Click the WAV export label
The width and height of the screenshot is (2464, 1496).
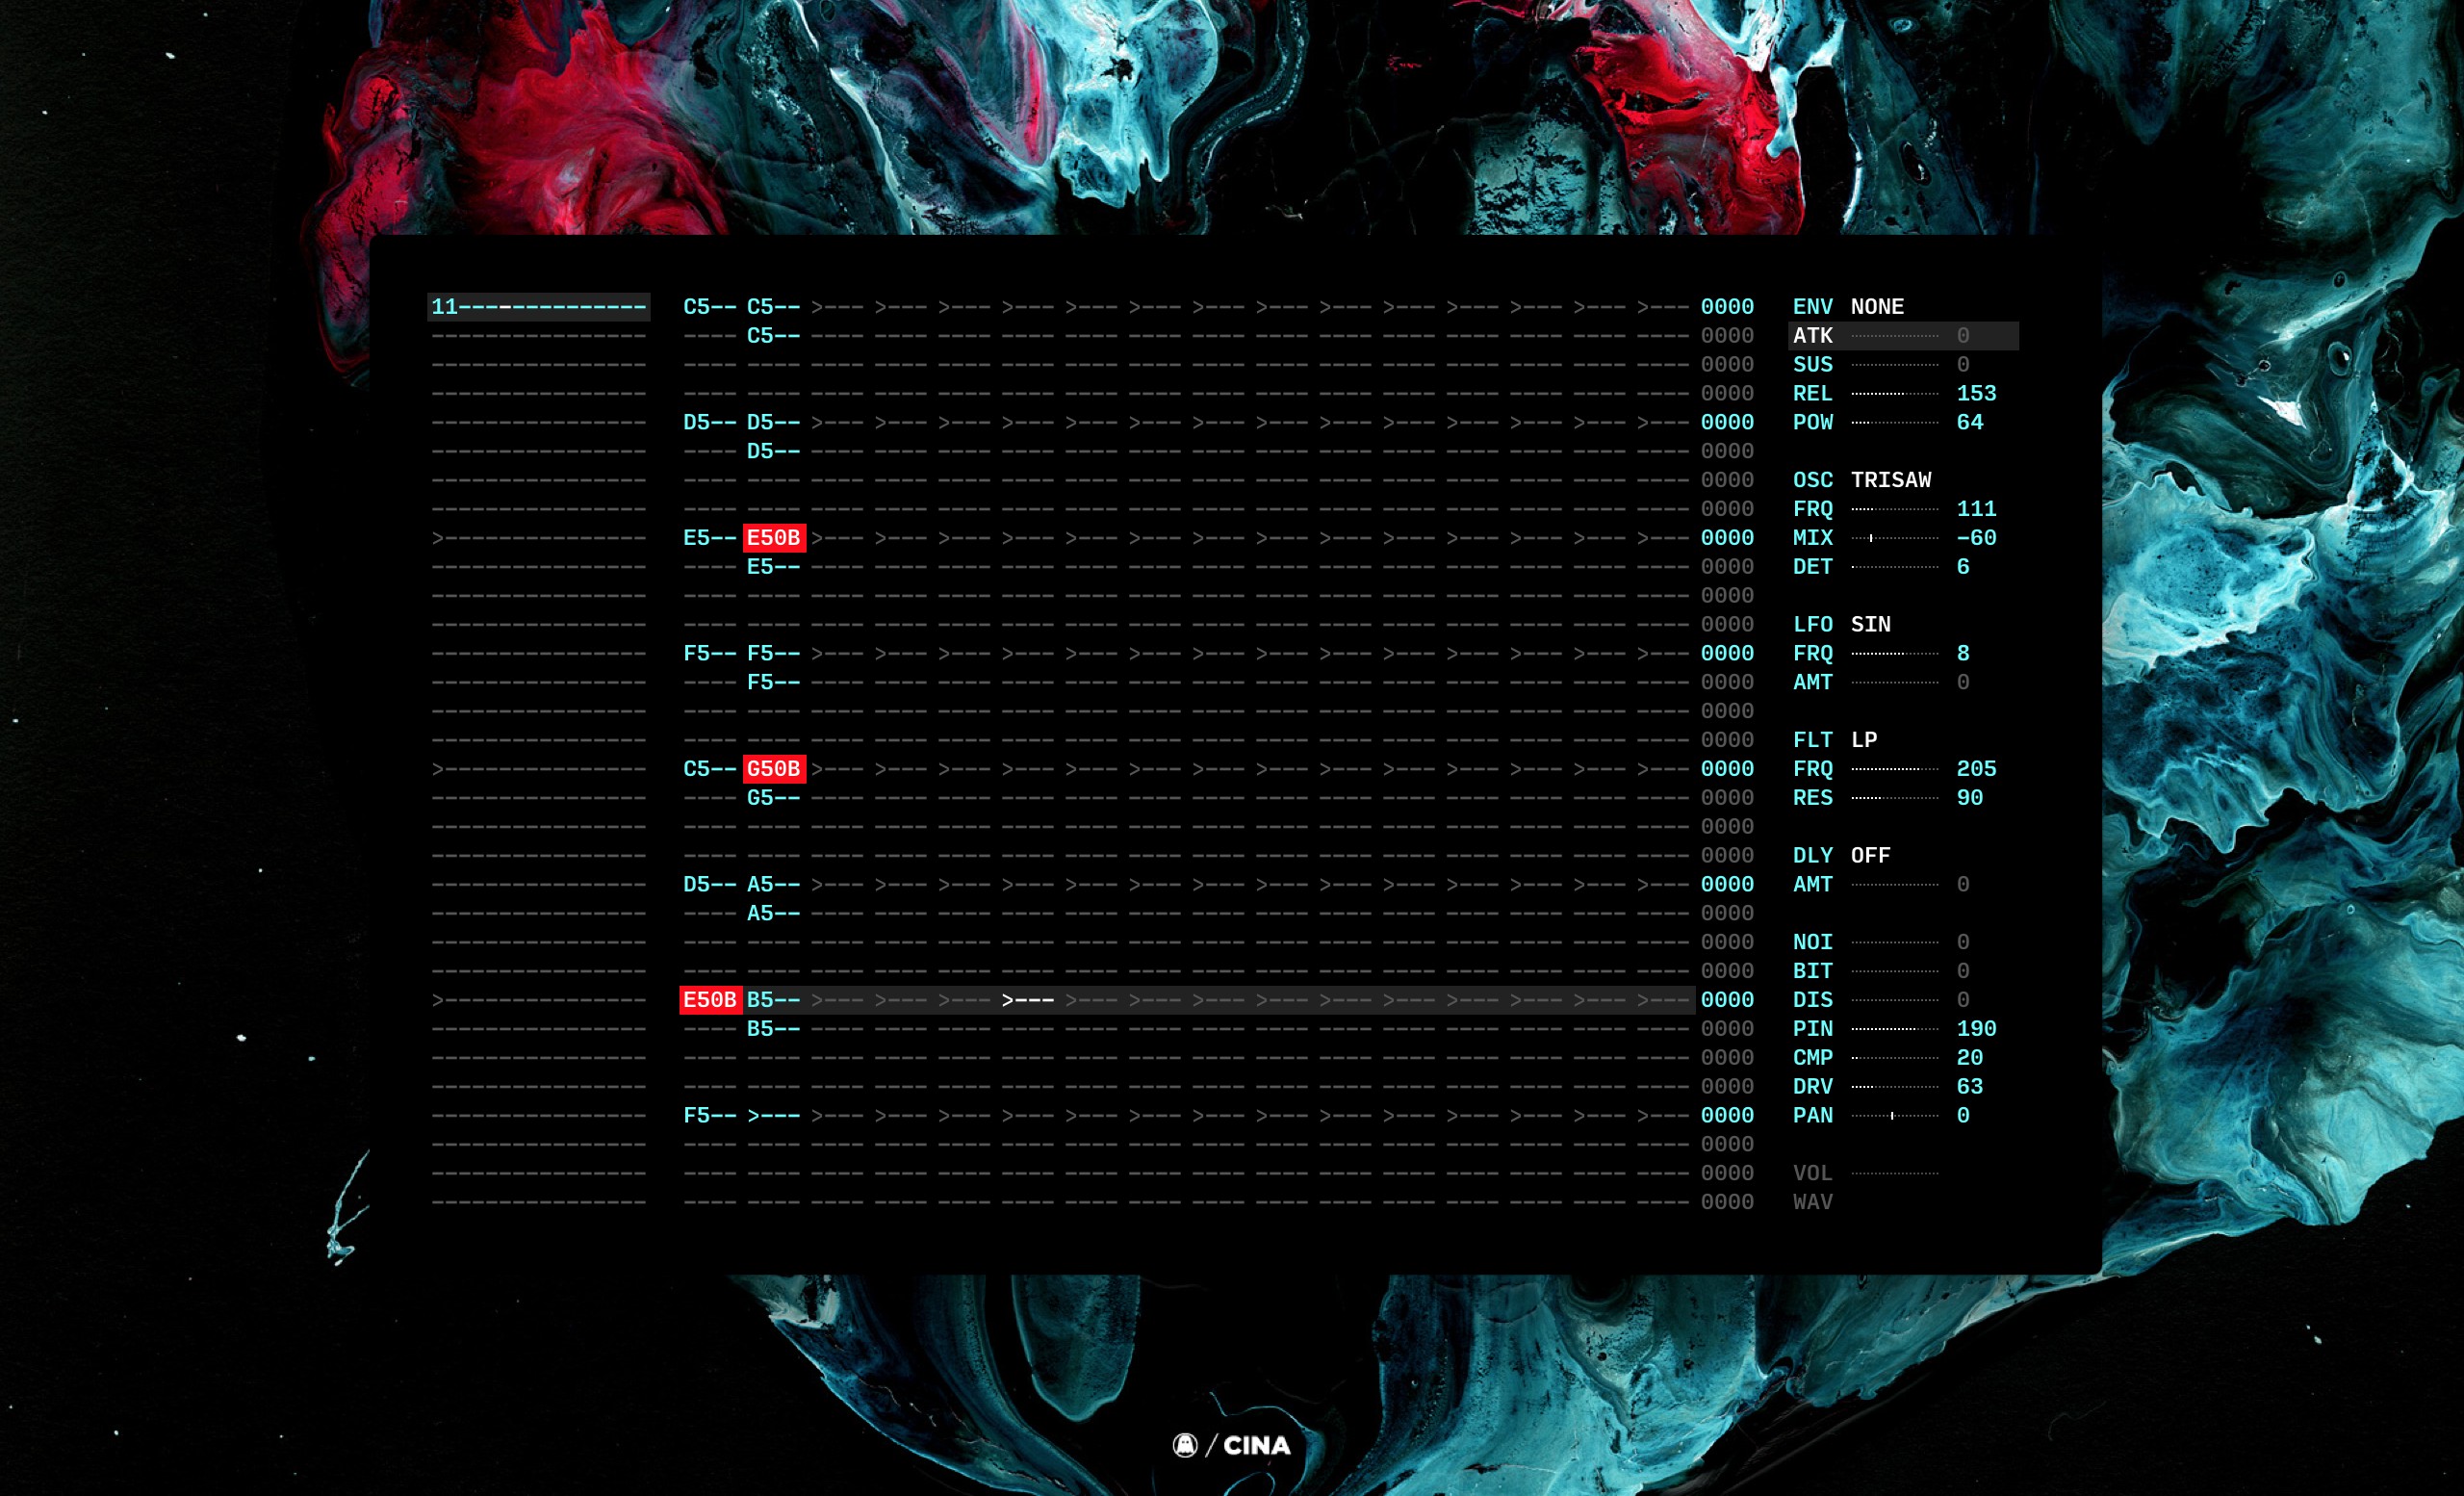coord(1812,1202)
